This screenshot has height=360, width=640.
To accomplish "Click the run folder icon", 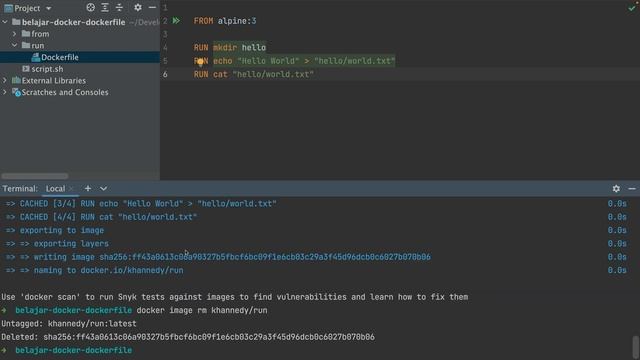I will tap(26, 45).
